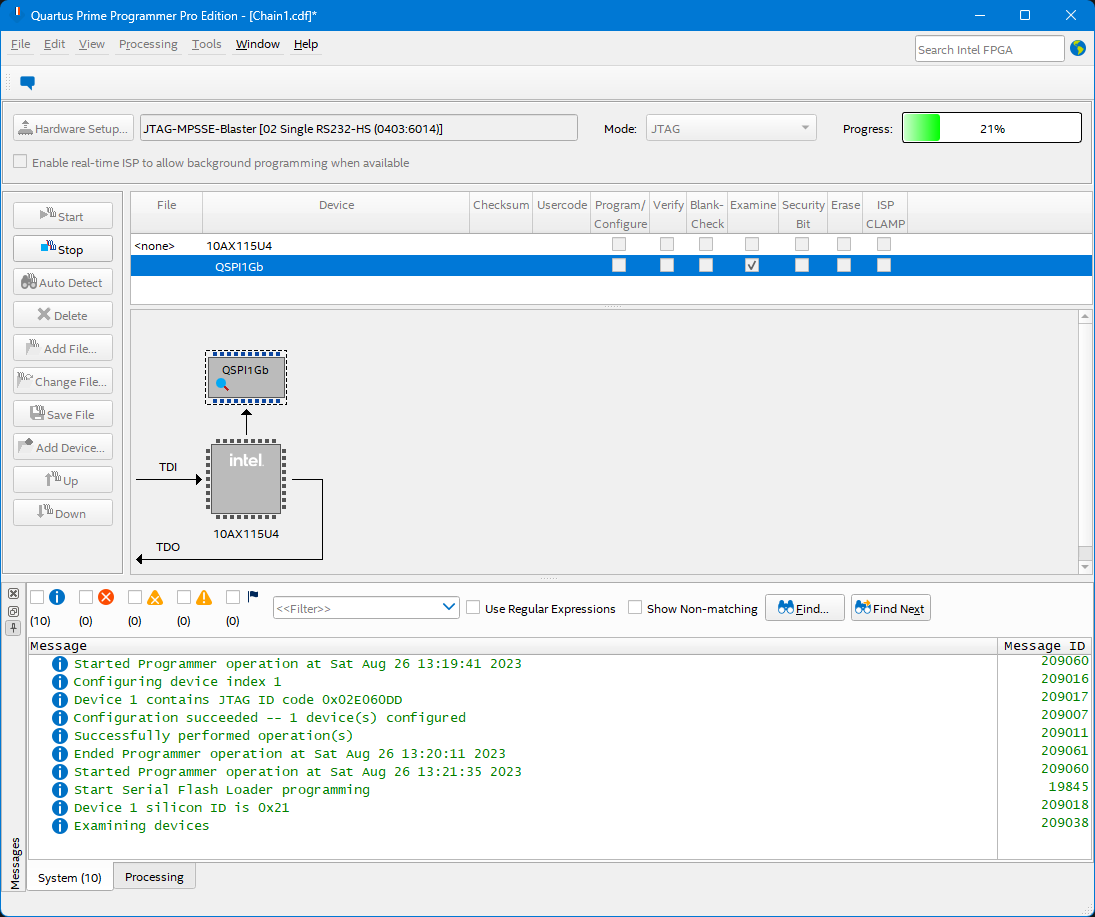The width and height of the screenshot is (1095, 917).
Task: Click the Start button
Action: [x=63, y=216]
